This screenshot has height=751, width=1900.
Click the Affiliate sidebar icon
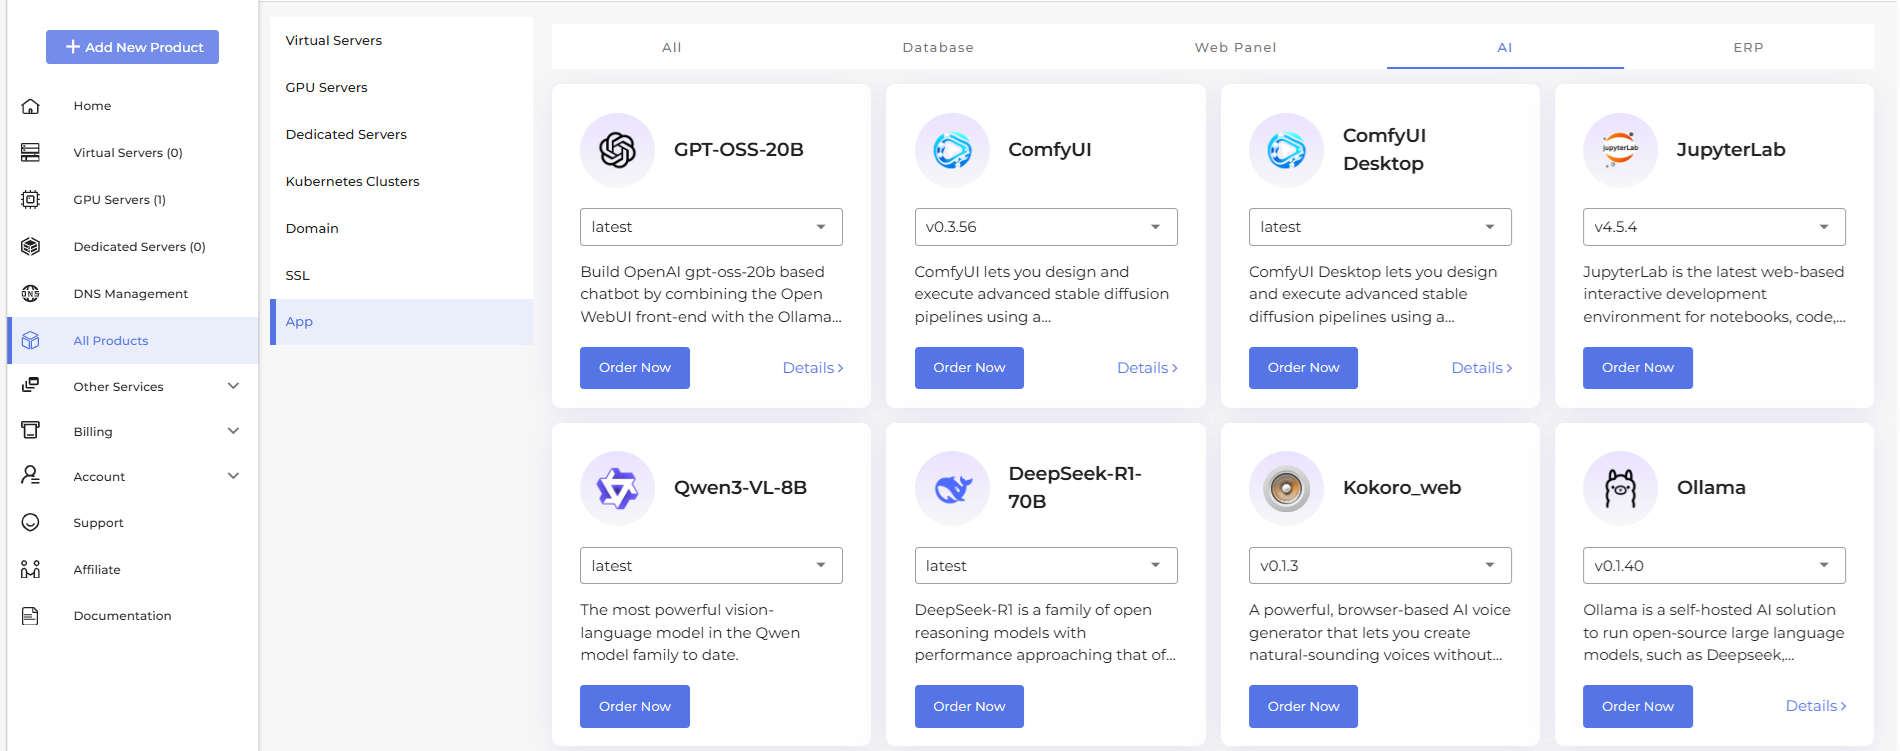tap(31, 569)
